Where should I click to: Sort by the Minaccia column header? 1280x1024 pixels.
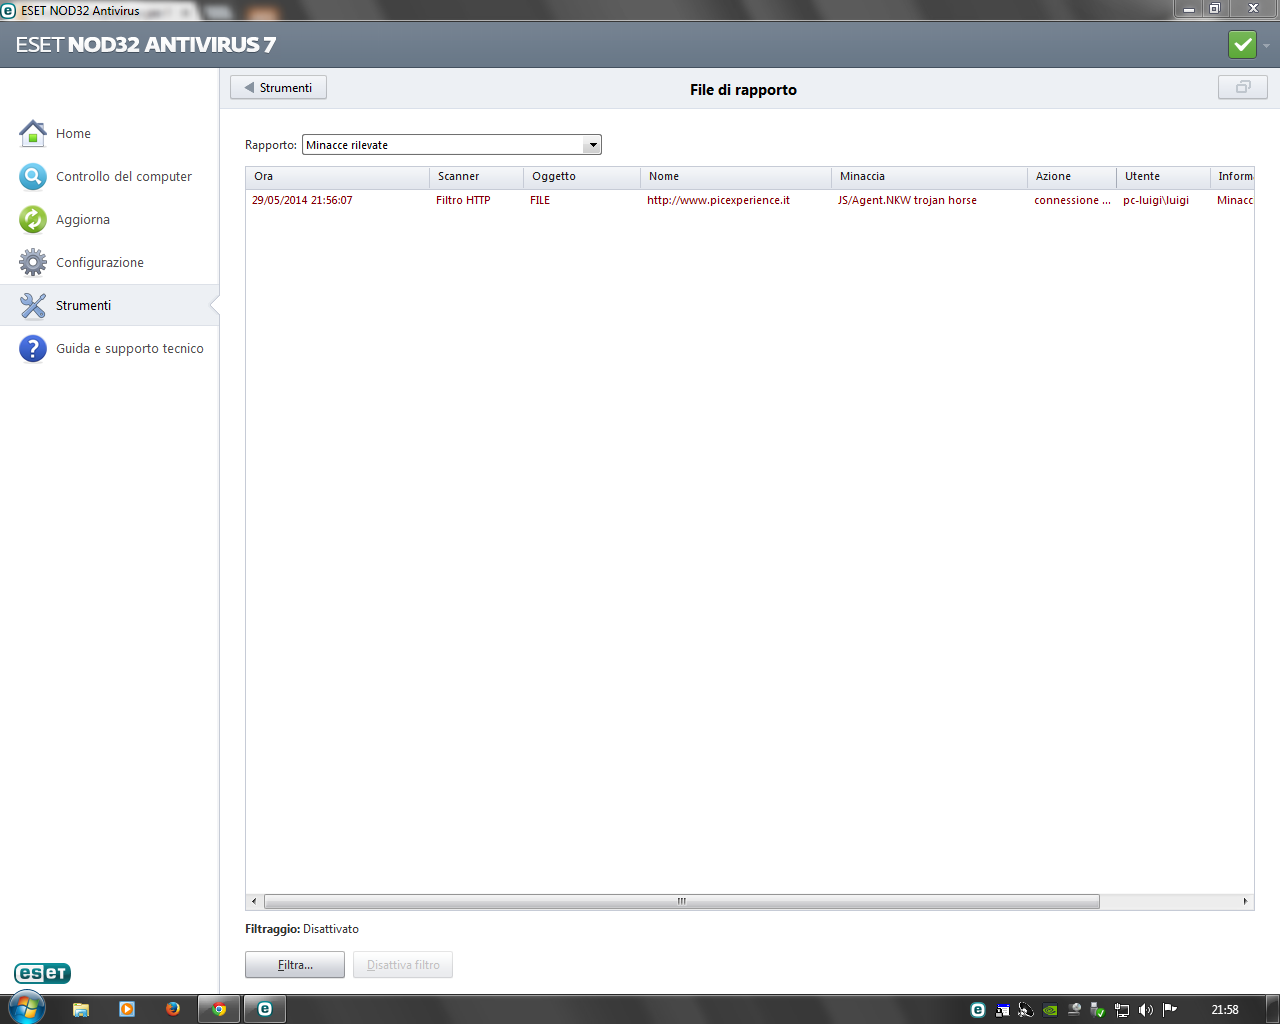[928, 177]
